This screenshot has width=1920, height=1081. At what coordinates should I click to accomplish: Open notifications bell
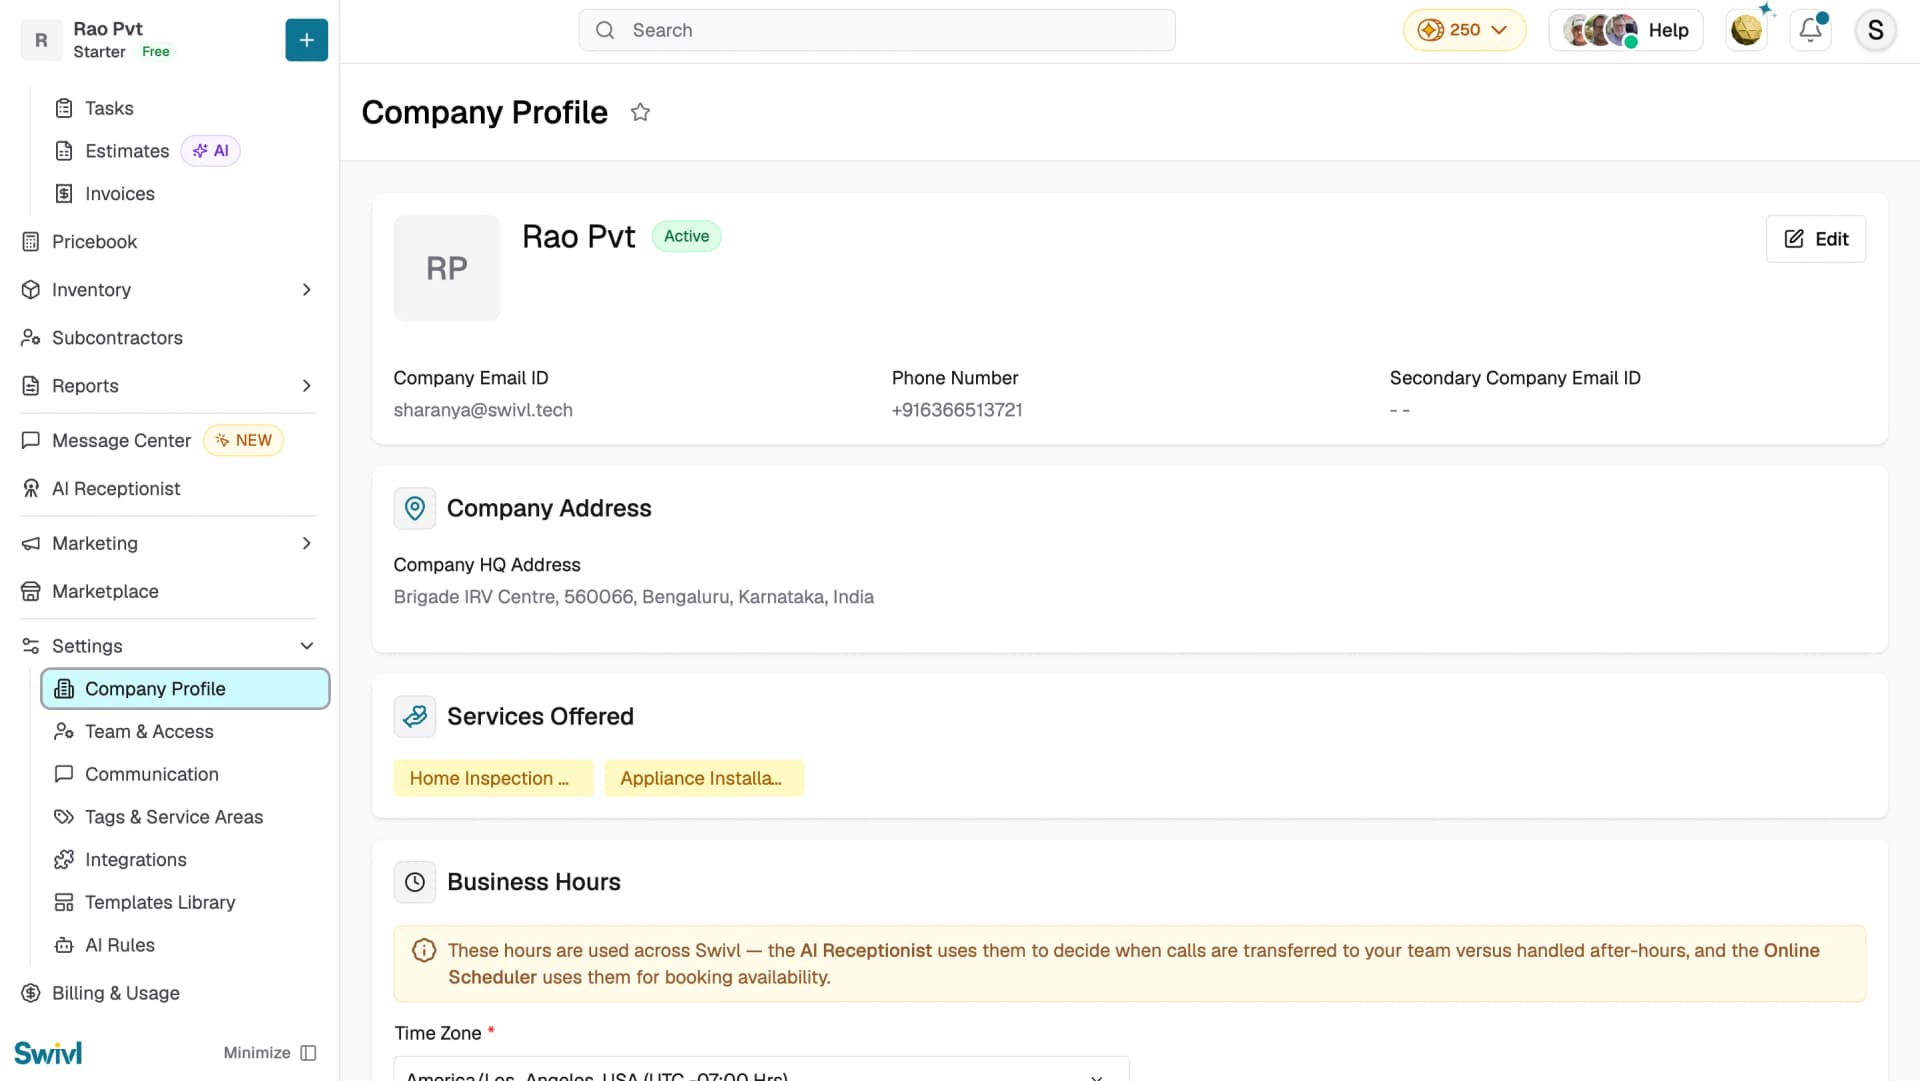click(x=1811, y=30)
